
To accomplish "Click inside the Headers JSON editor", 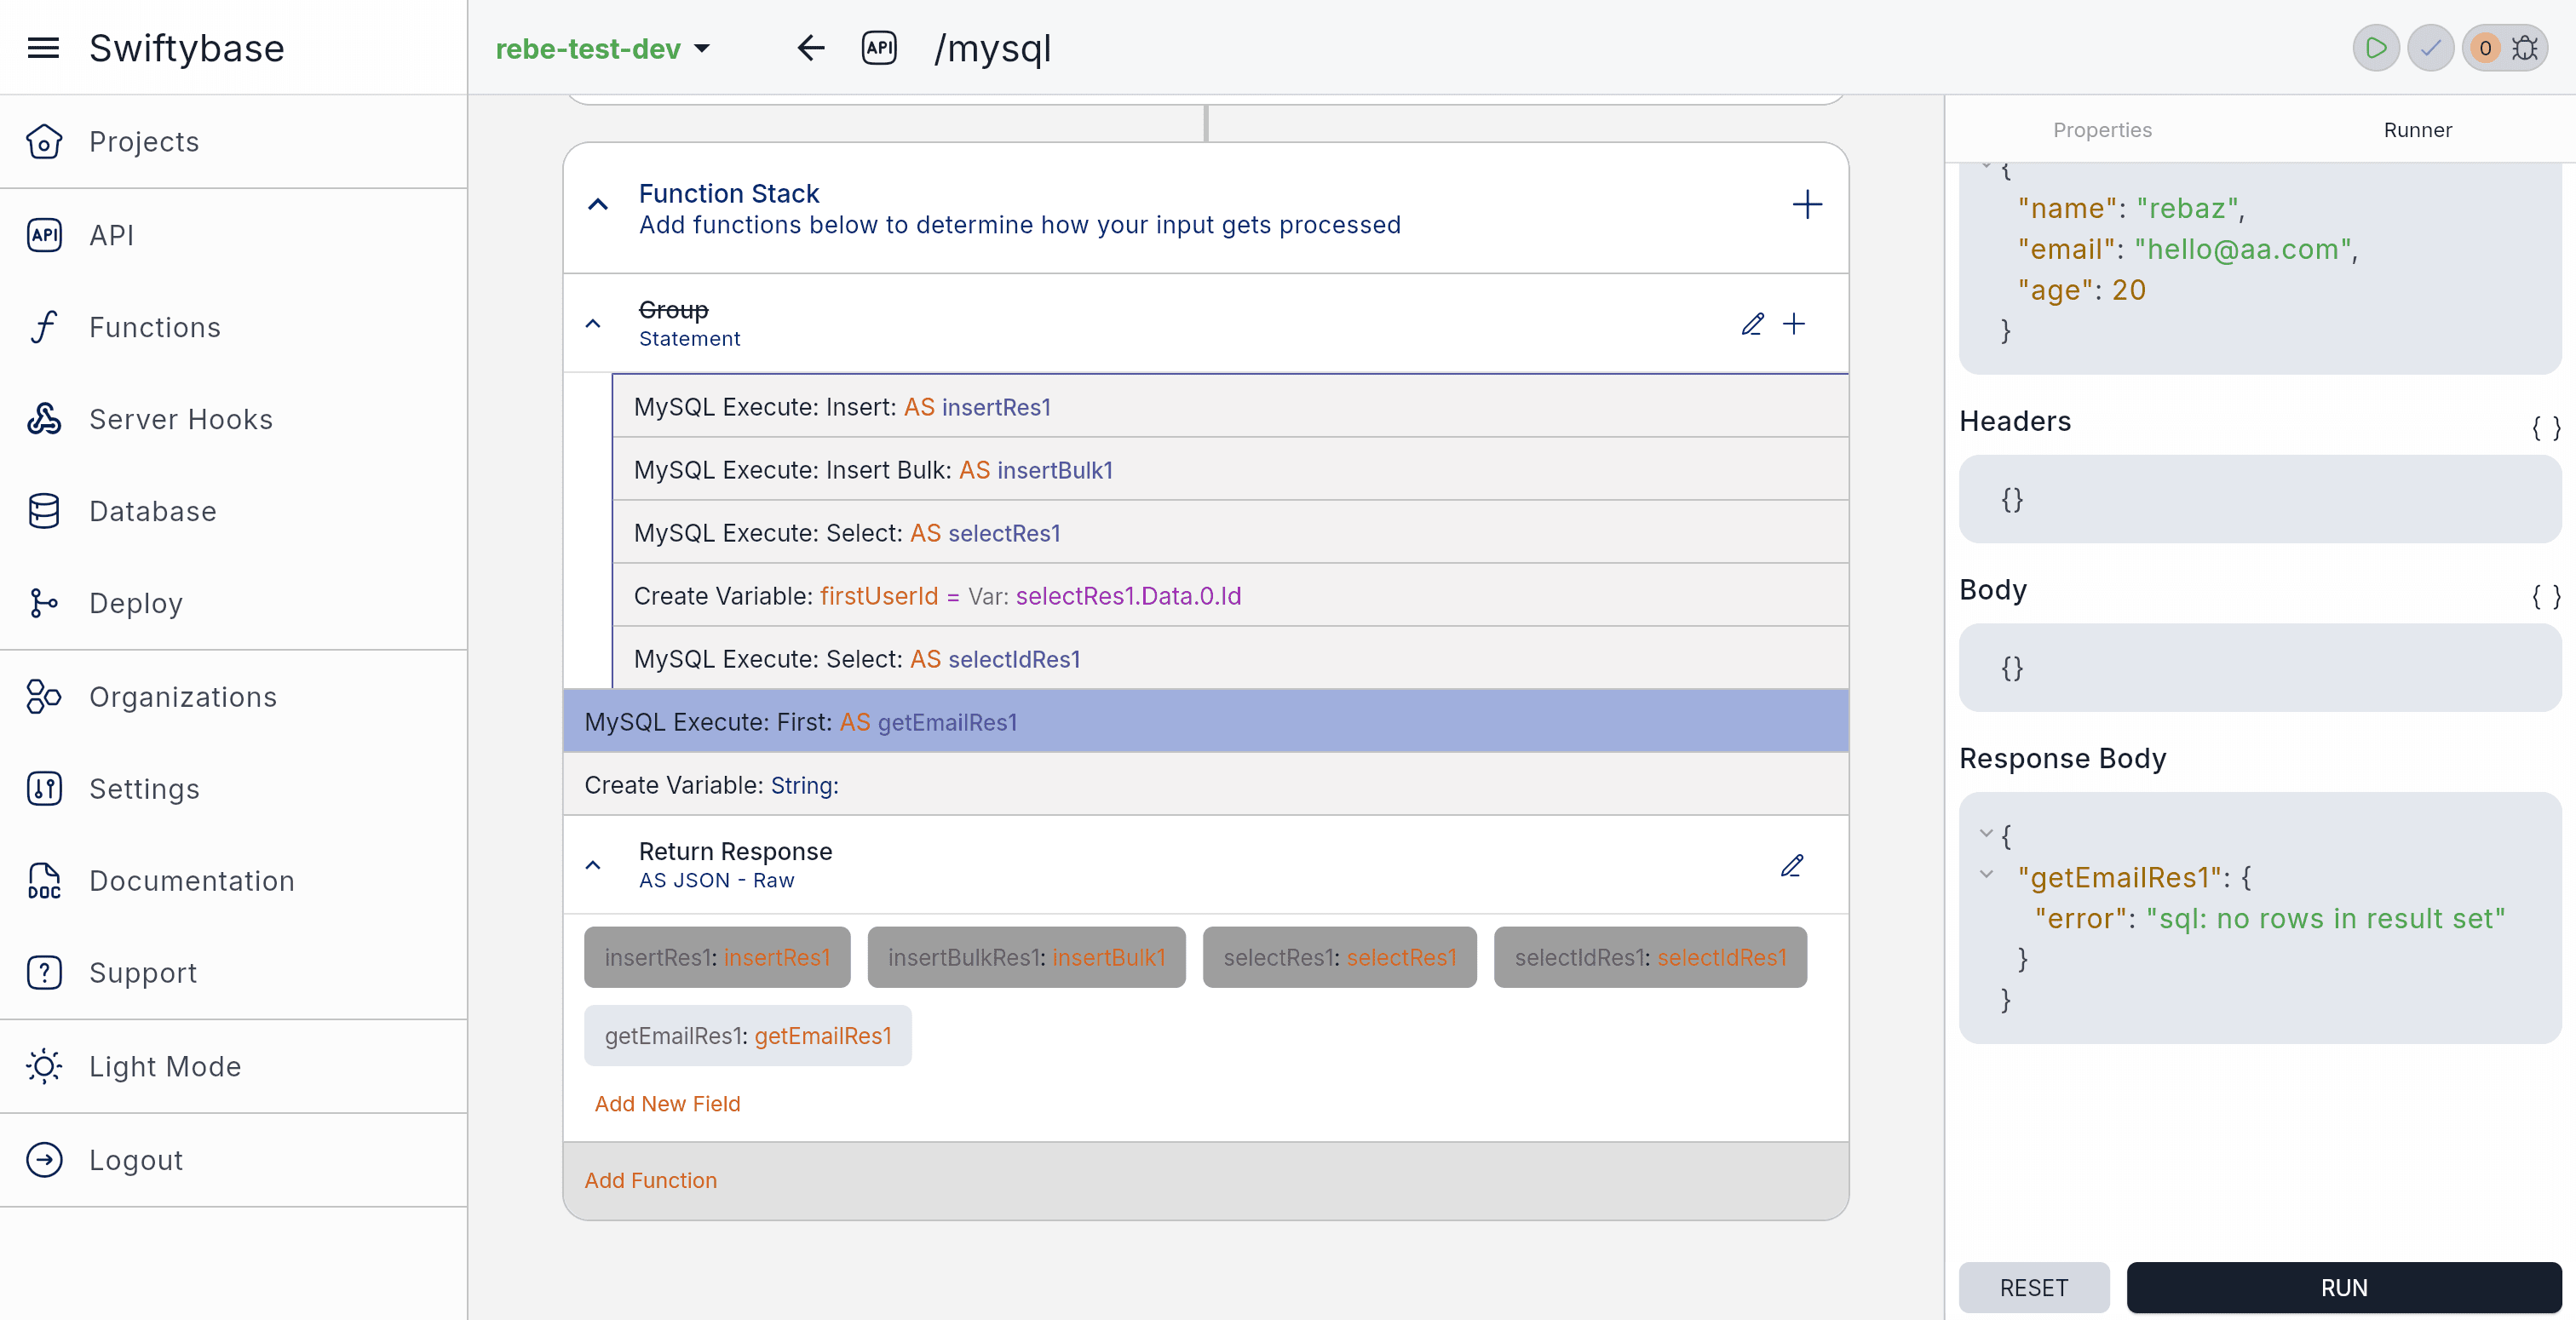I will pyautogui.click(x=2259, y=499).
